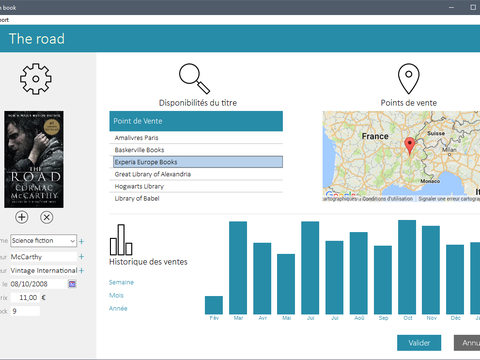Click the magnifying glass availability icon
Image resolution: width=480 pixels, height=360 pixels.
194,79
